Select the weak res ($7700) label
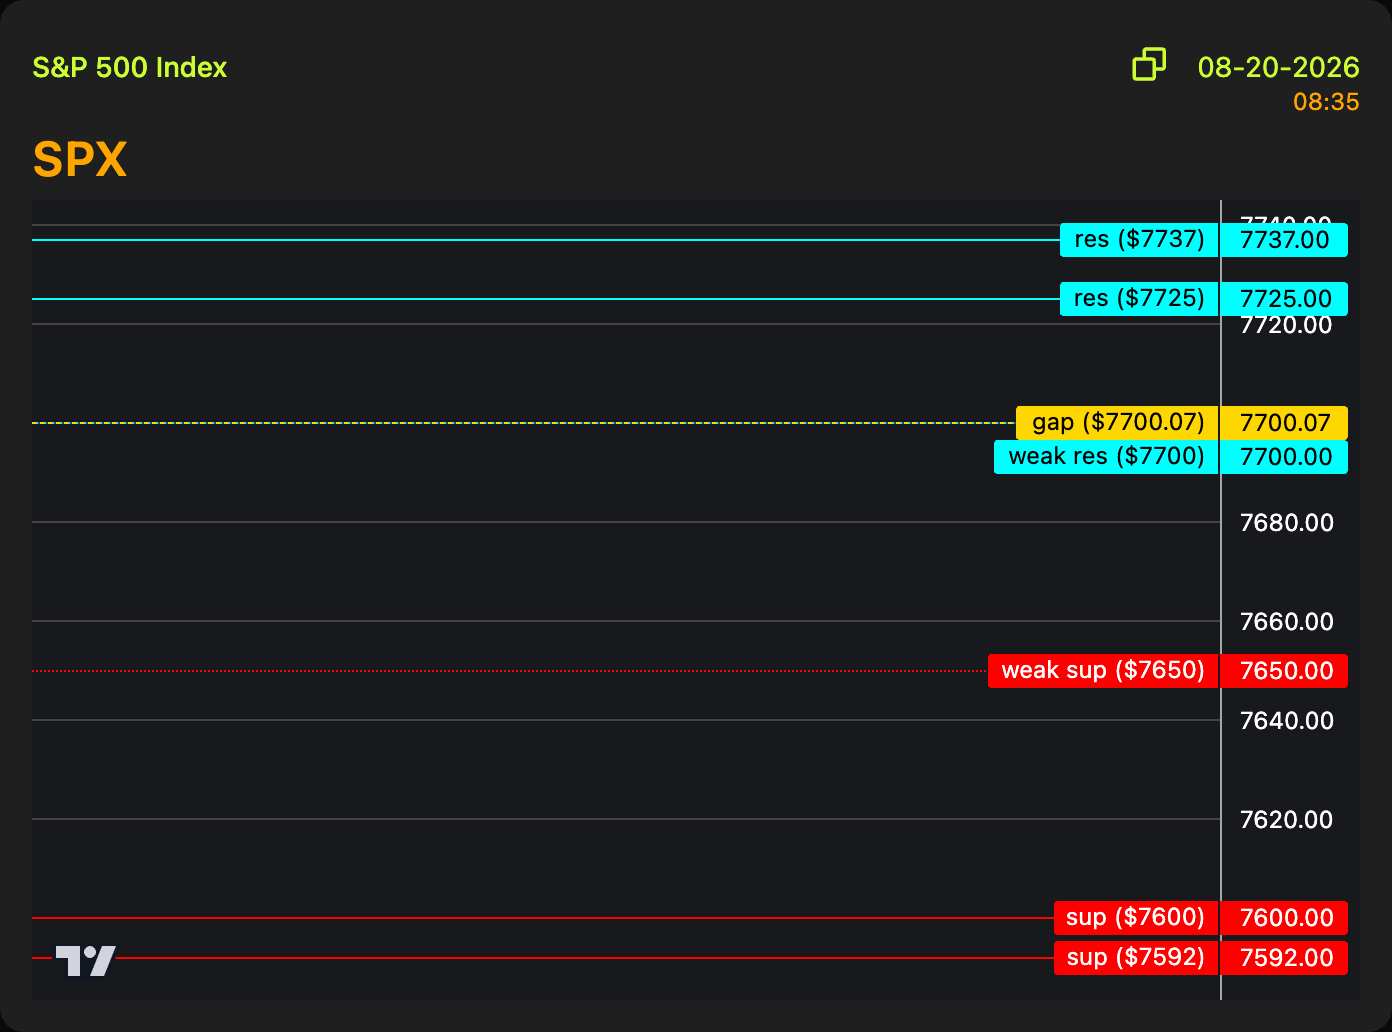 (x=1106, y=457)
